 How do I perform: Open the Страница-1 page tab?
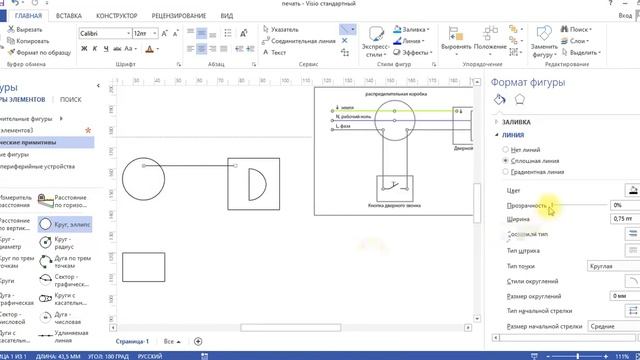(132, 341)
